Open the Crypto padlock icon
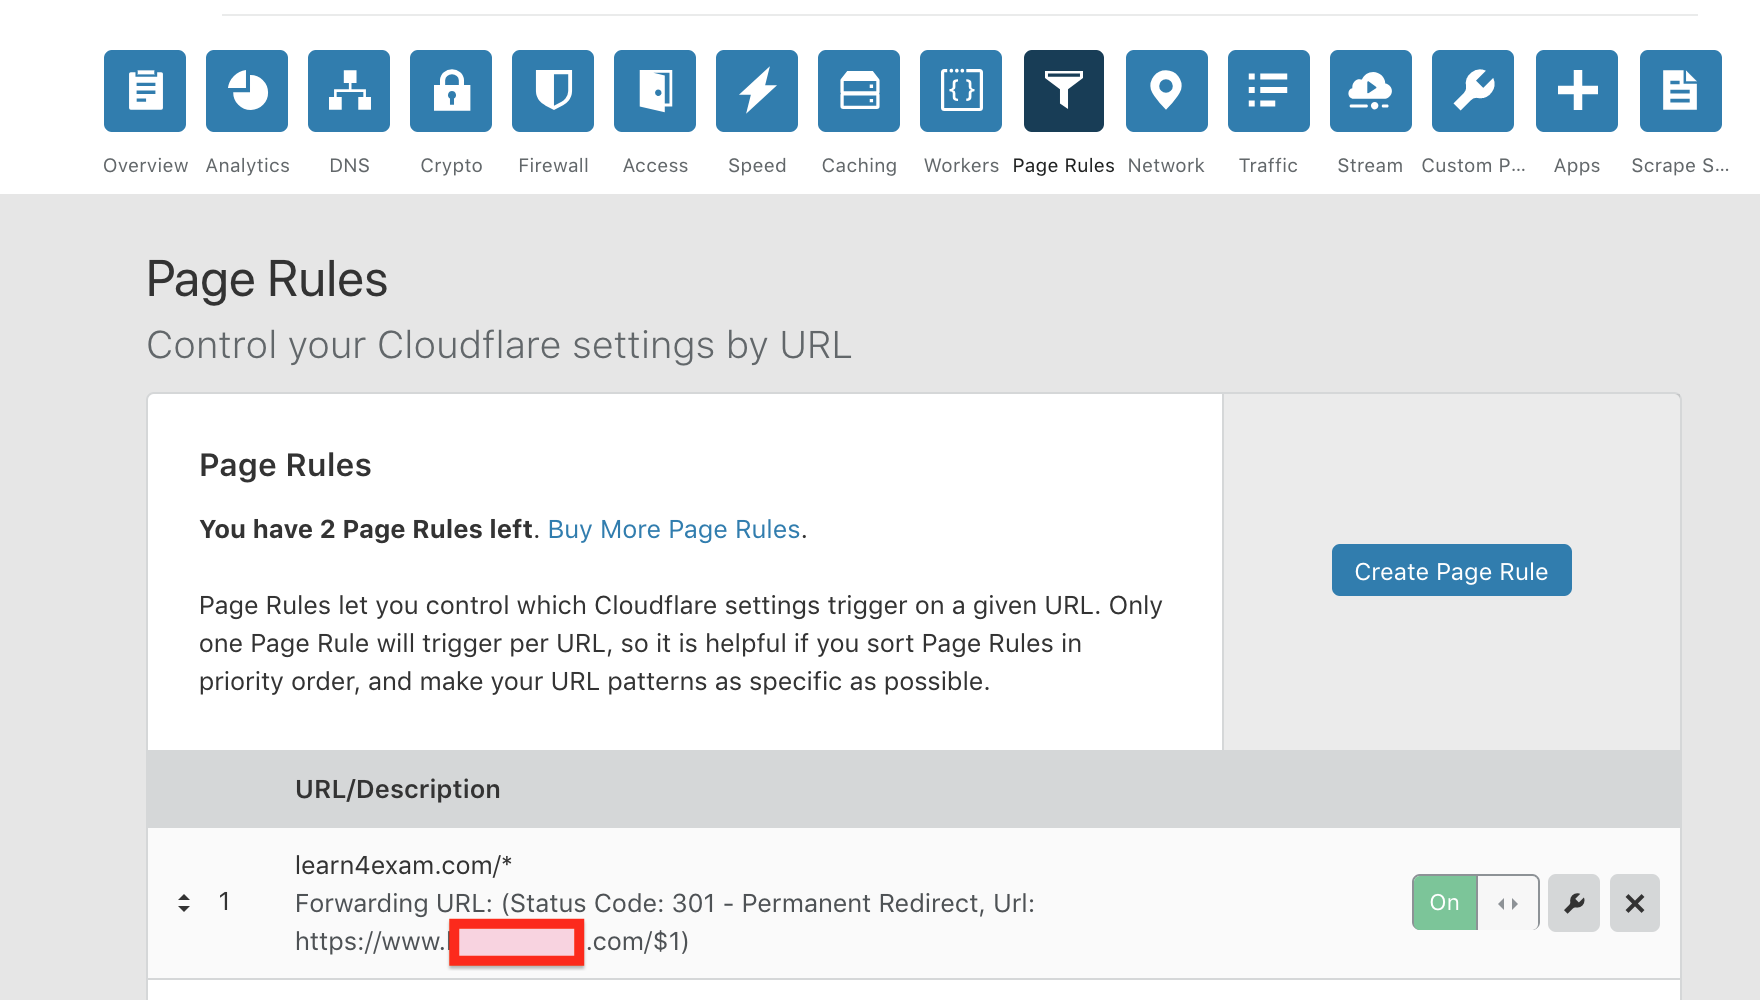 pyautogui.click(x=451, y=91)
